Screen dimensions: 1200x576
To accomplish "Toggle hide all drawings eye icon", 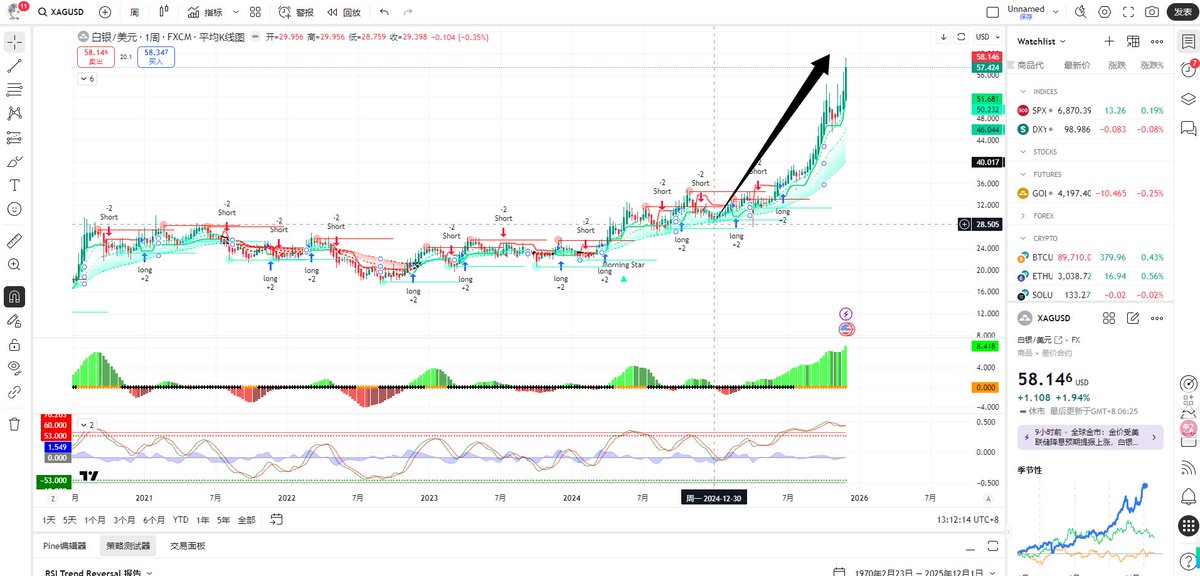I will point(15,367).
